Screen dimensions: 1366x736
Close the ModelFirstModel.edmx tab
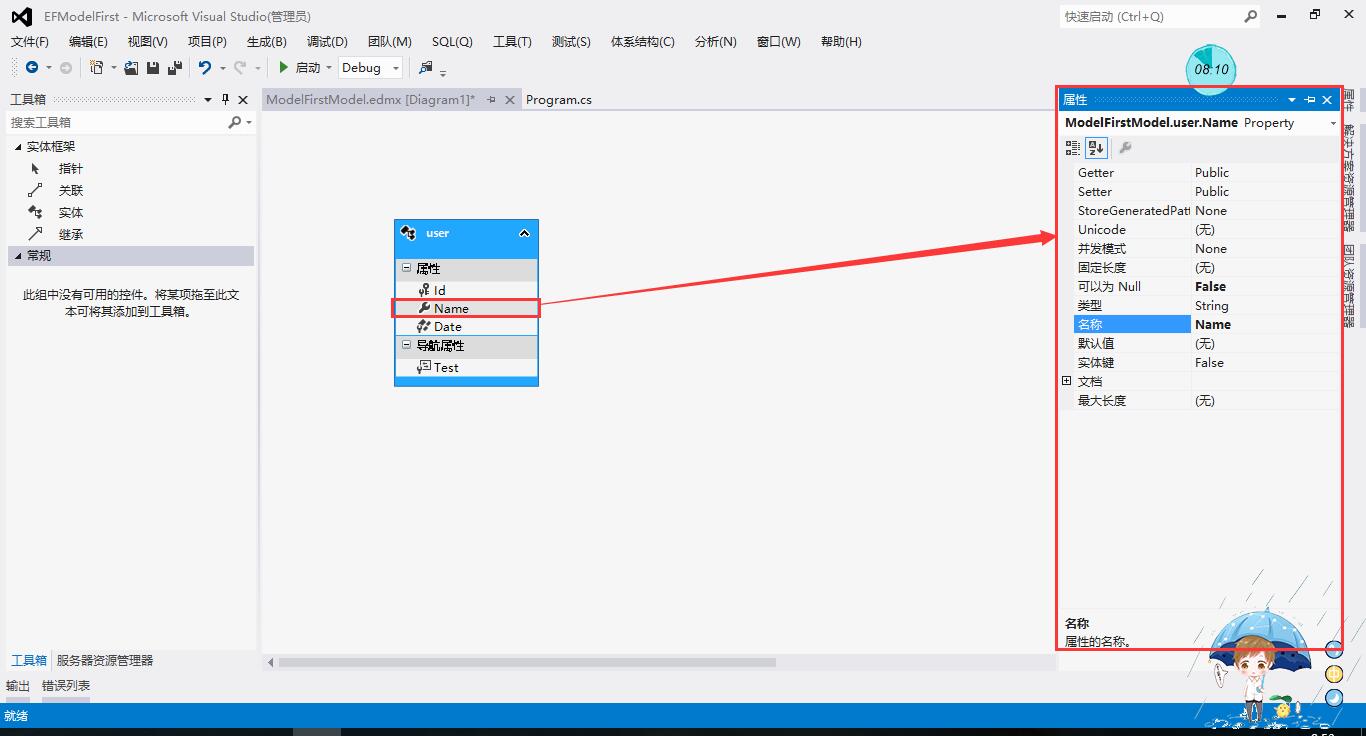(x=509, y=99)
